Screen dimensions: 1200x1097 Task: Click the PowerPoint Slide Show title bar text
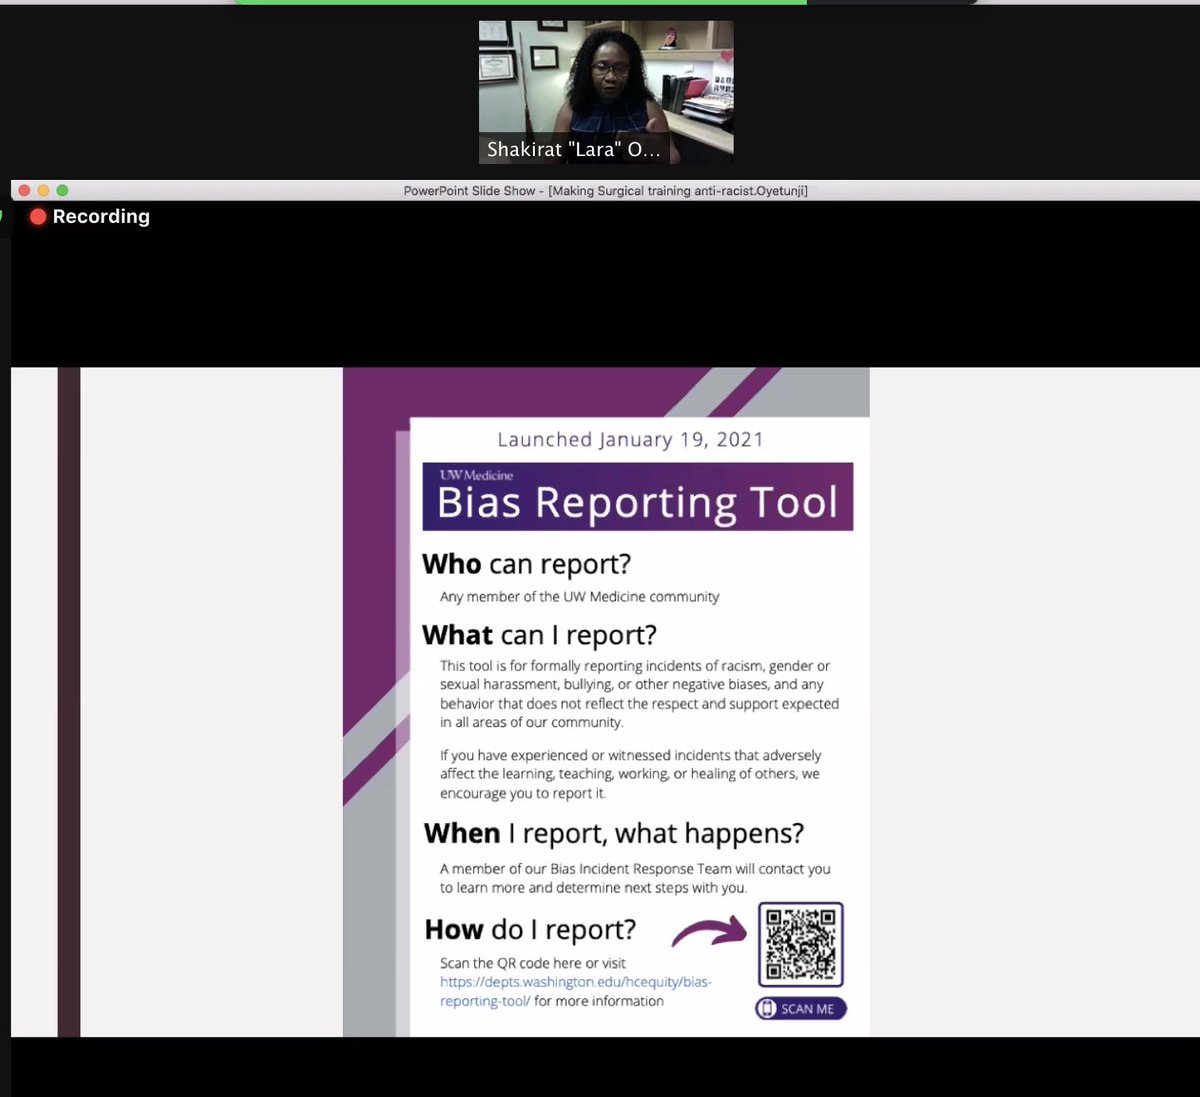(x=606, y=190)
